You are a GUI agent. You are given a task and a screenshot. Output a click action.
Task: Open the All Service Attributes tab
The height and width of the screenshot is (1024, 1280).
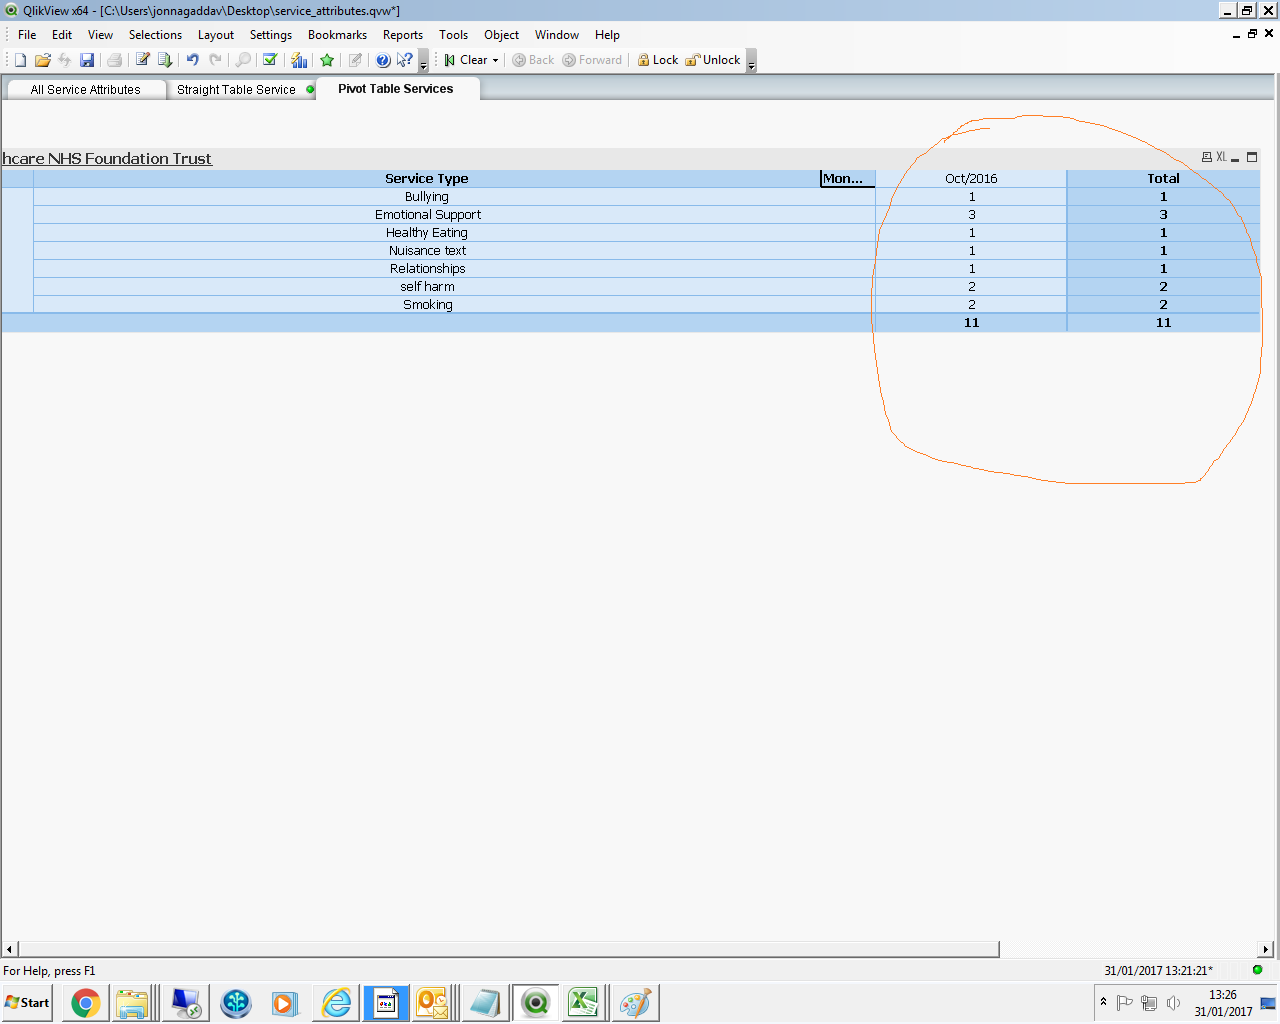click(85, 90)
